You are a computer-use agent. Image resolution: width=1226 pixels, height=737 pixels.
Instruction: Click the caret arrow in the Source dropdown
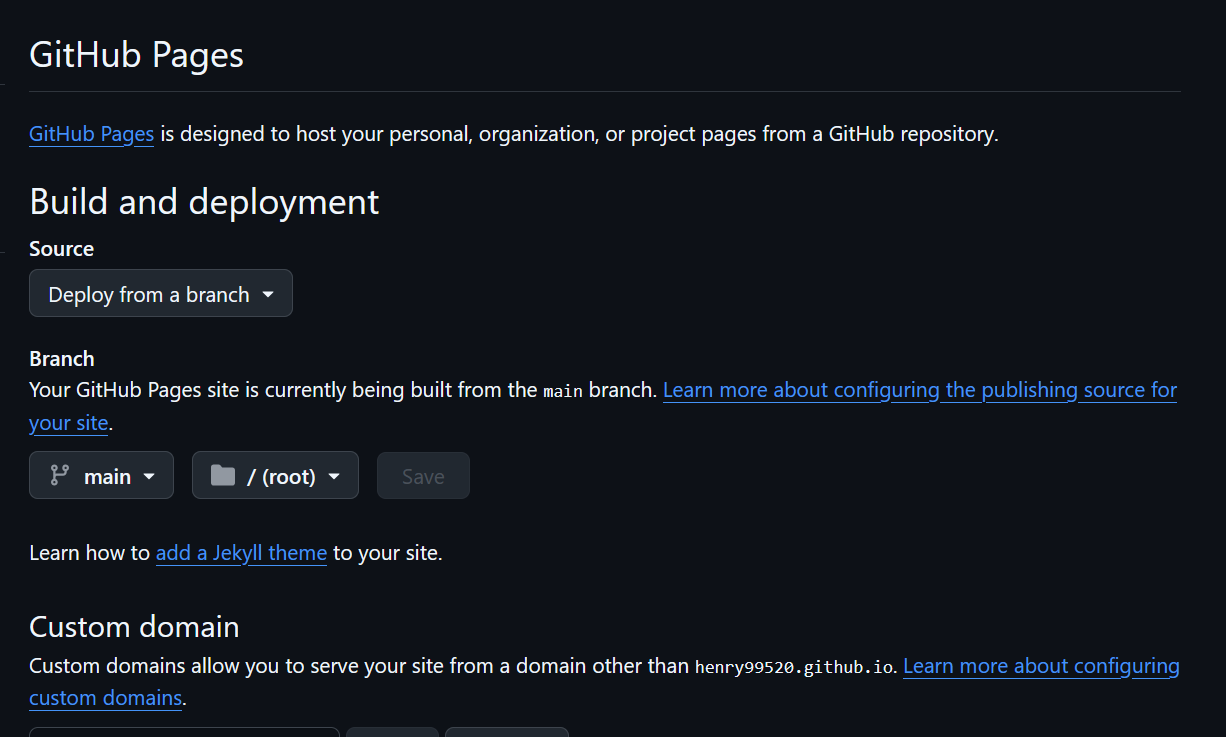(268, 294)
